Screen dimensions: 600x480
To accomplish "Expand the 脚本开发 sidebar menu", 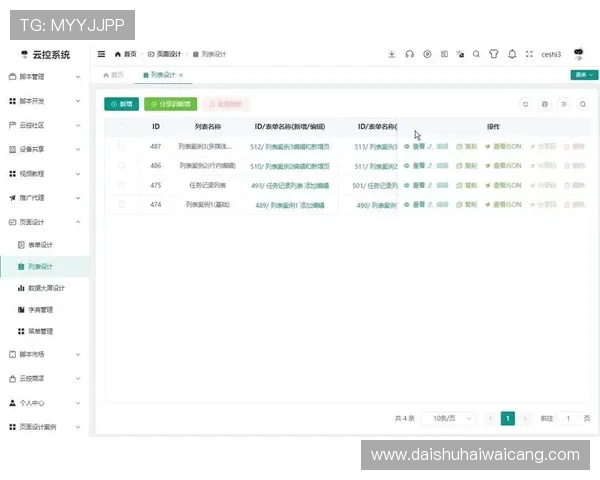I will point(45,101).
